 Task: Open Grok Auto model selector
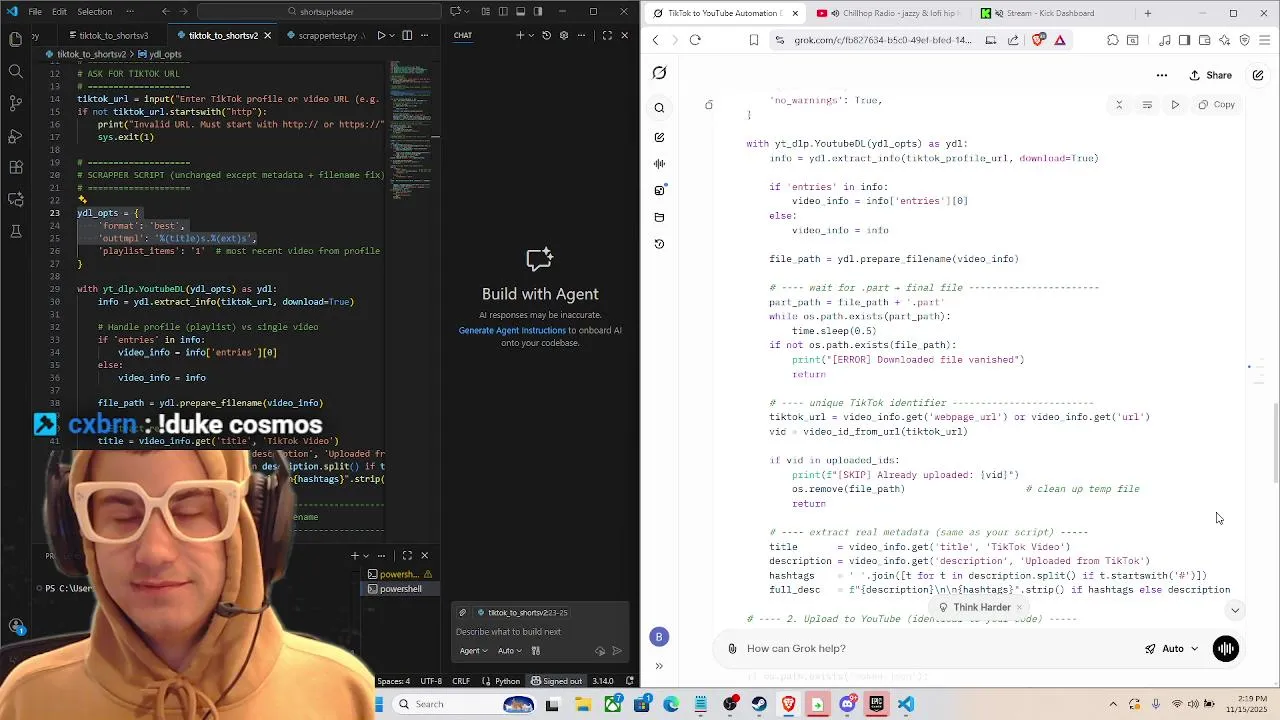coord(1172,649)
